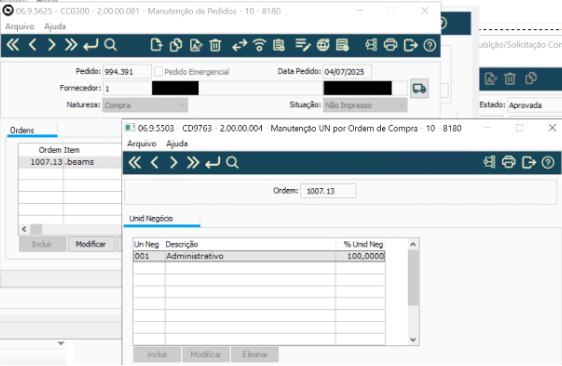Open the hierarchy tree icon in Manutenção de Pedidos toolbar

(371, 45)
